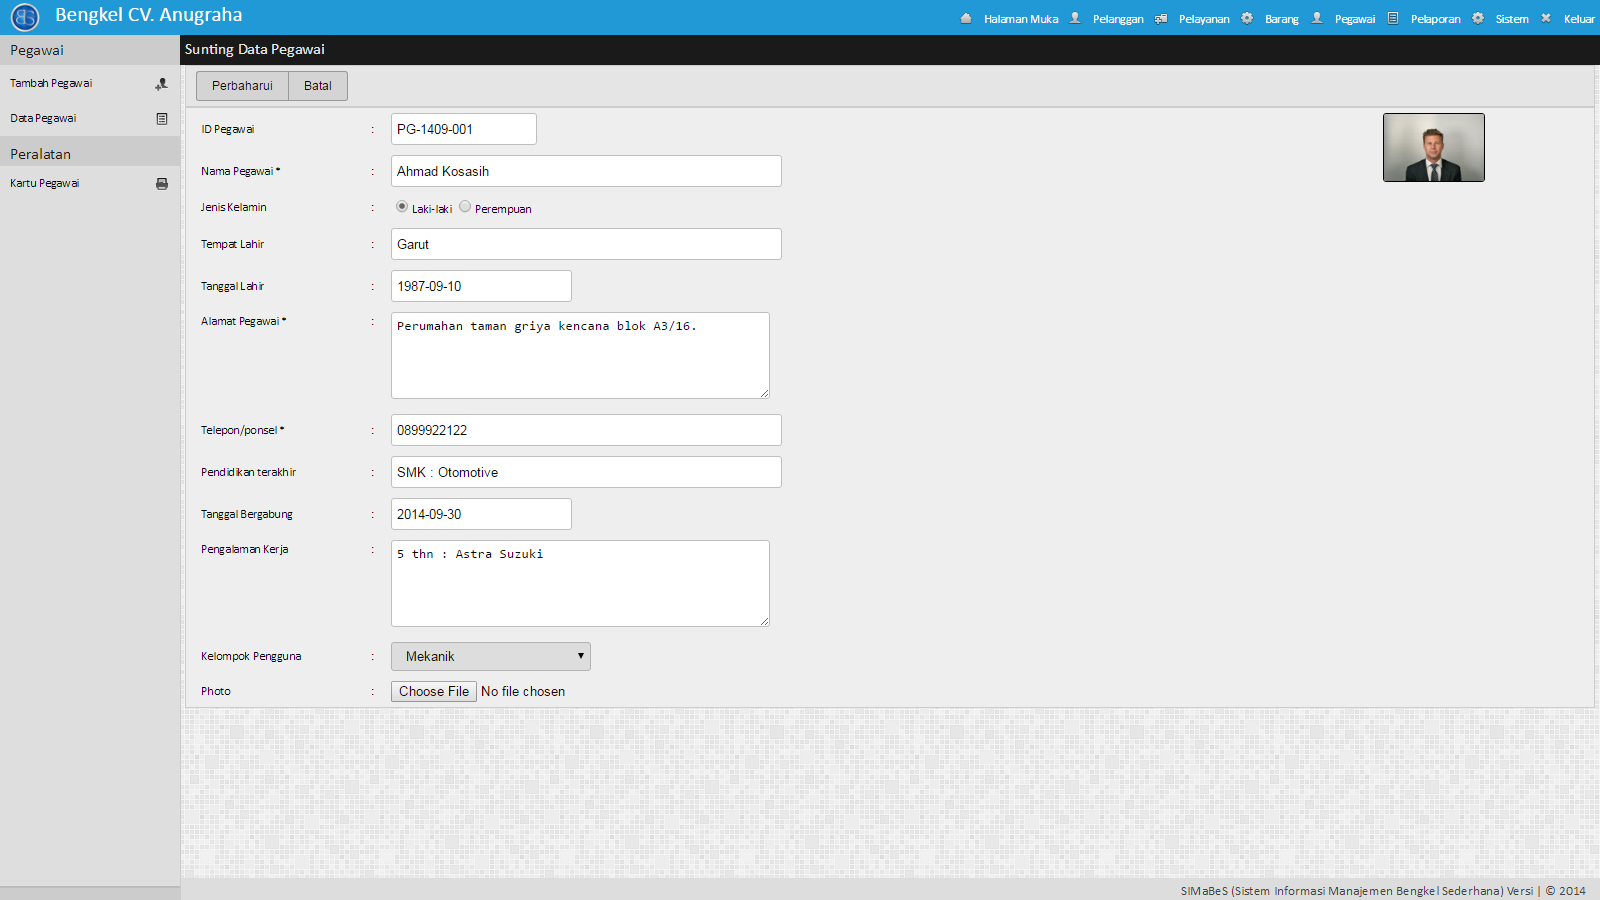1600x900 pixels.
Task: Click the add-user icon next to Tambah Pegawai
Action: (161, 84)
